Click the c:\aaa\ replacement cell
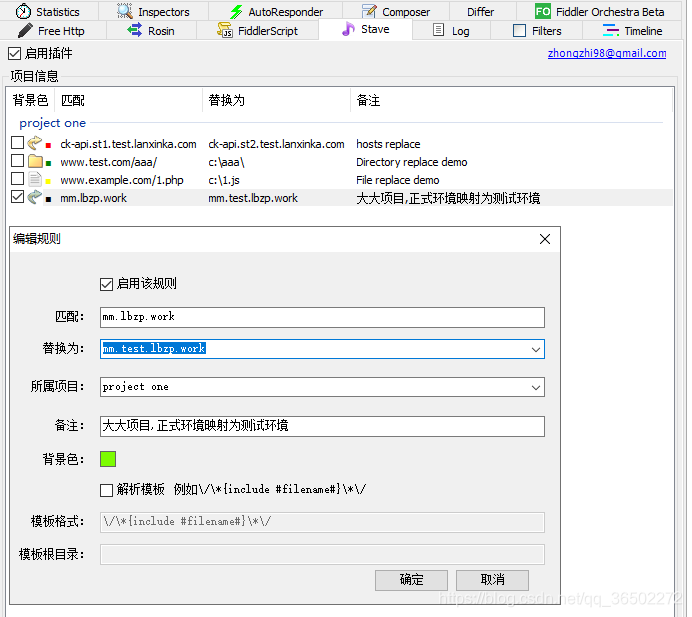This screenshot has width=692, height=617. tap(226, 162)
